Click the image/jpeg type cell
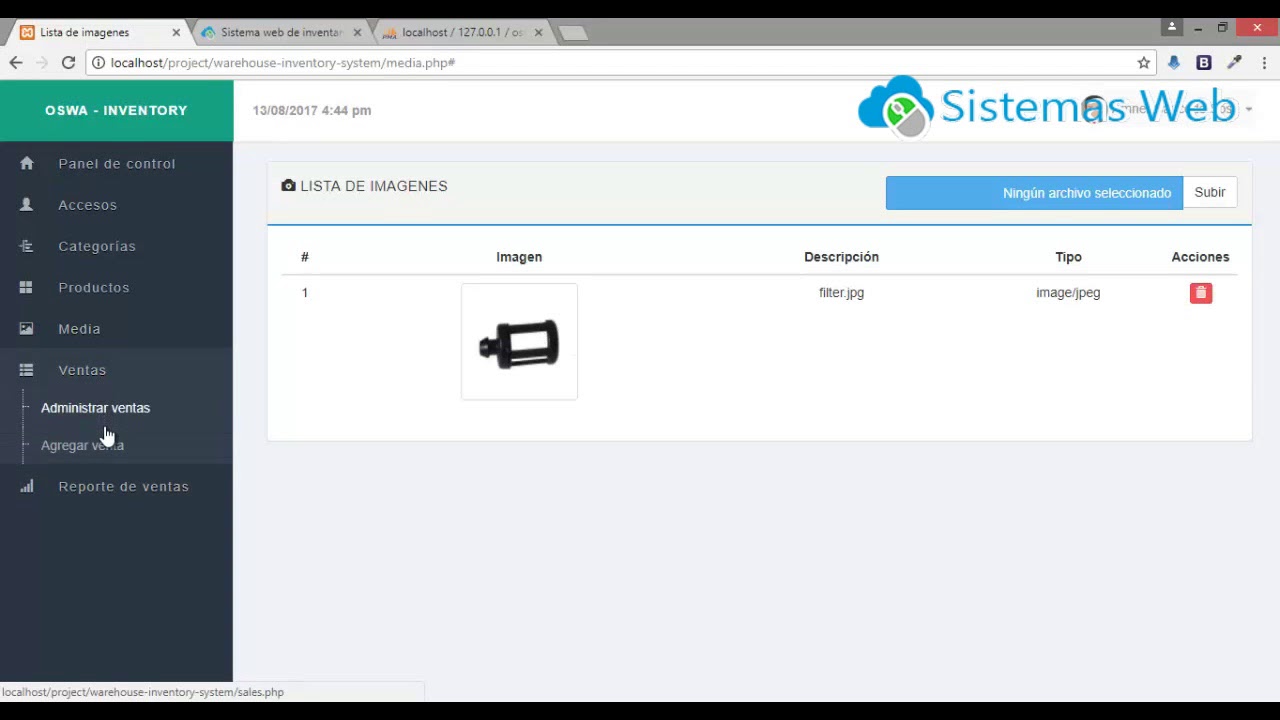 [x=1068, y=293]
